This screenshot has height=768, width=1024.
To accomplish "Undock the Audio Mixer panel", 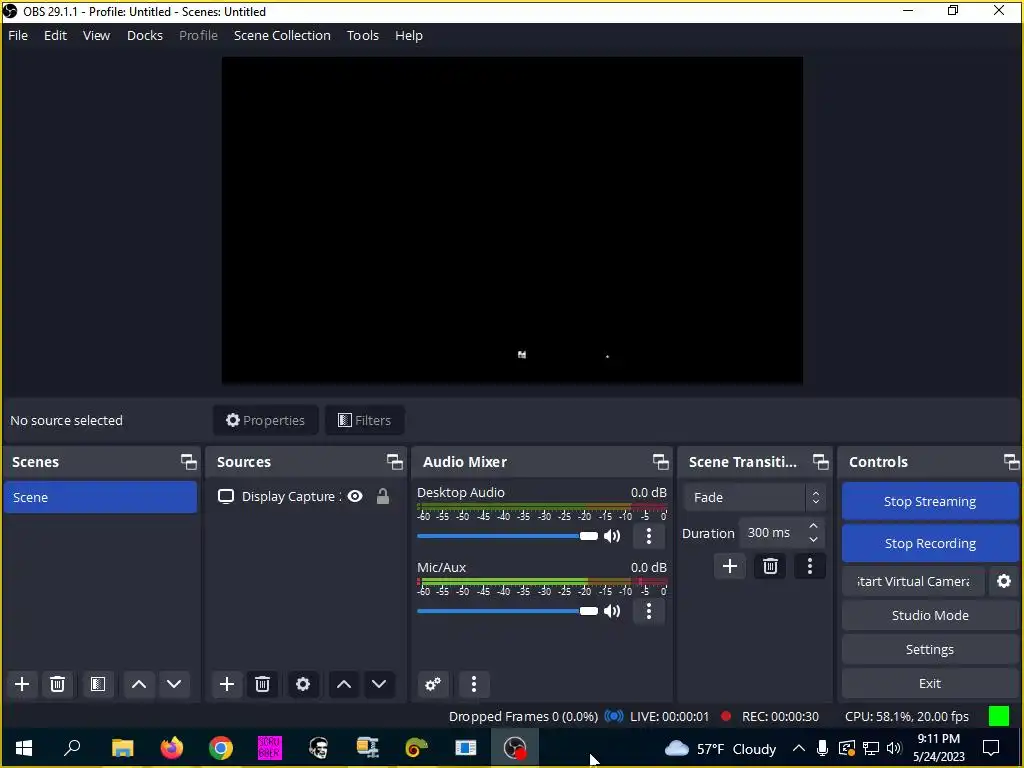I will [660, 462].
